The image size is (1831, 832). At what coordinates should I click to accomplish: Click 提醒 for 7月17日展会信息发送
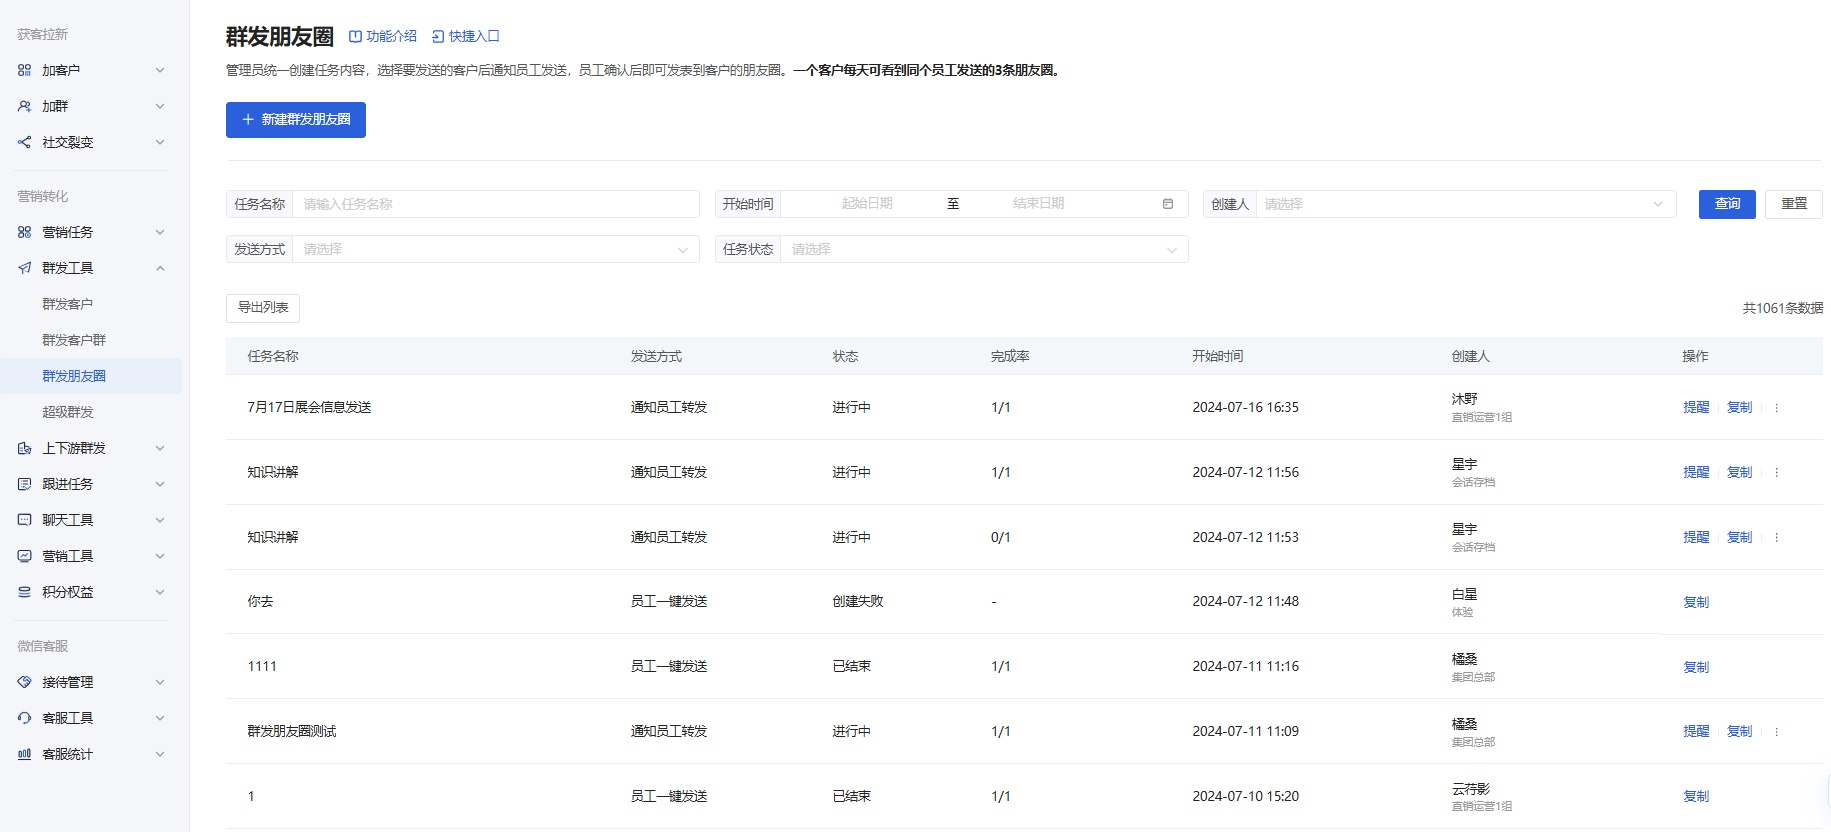click(x=1696, y=408)
